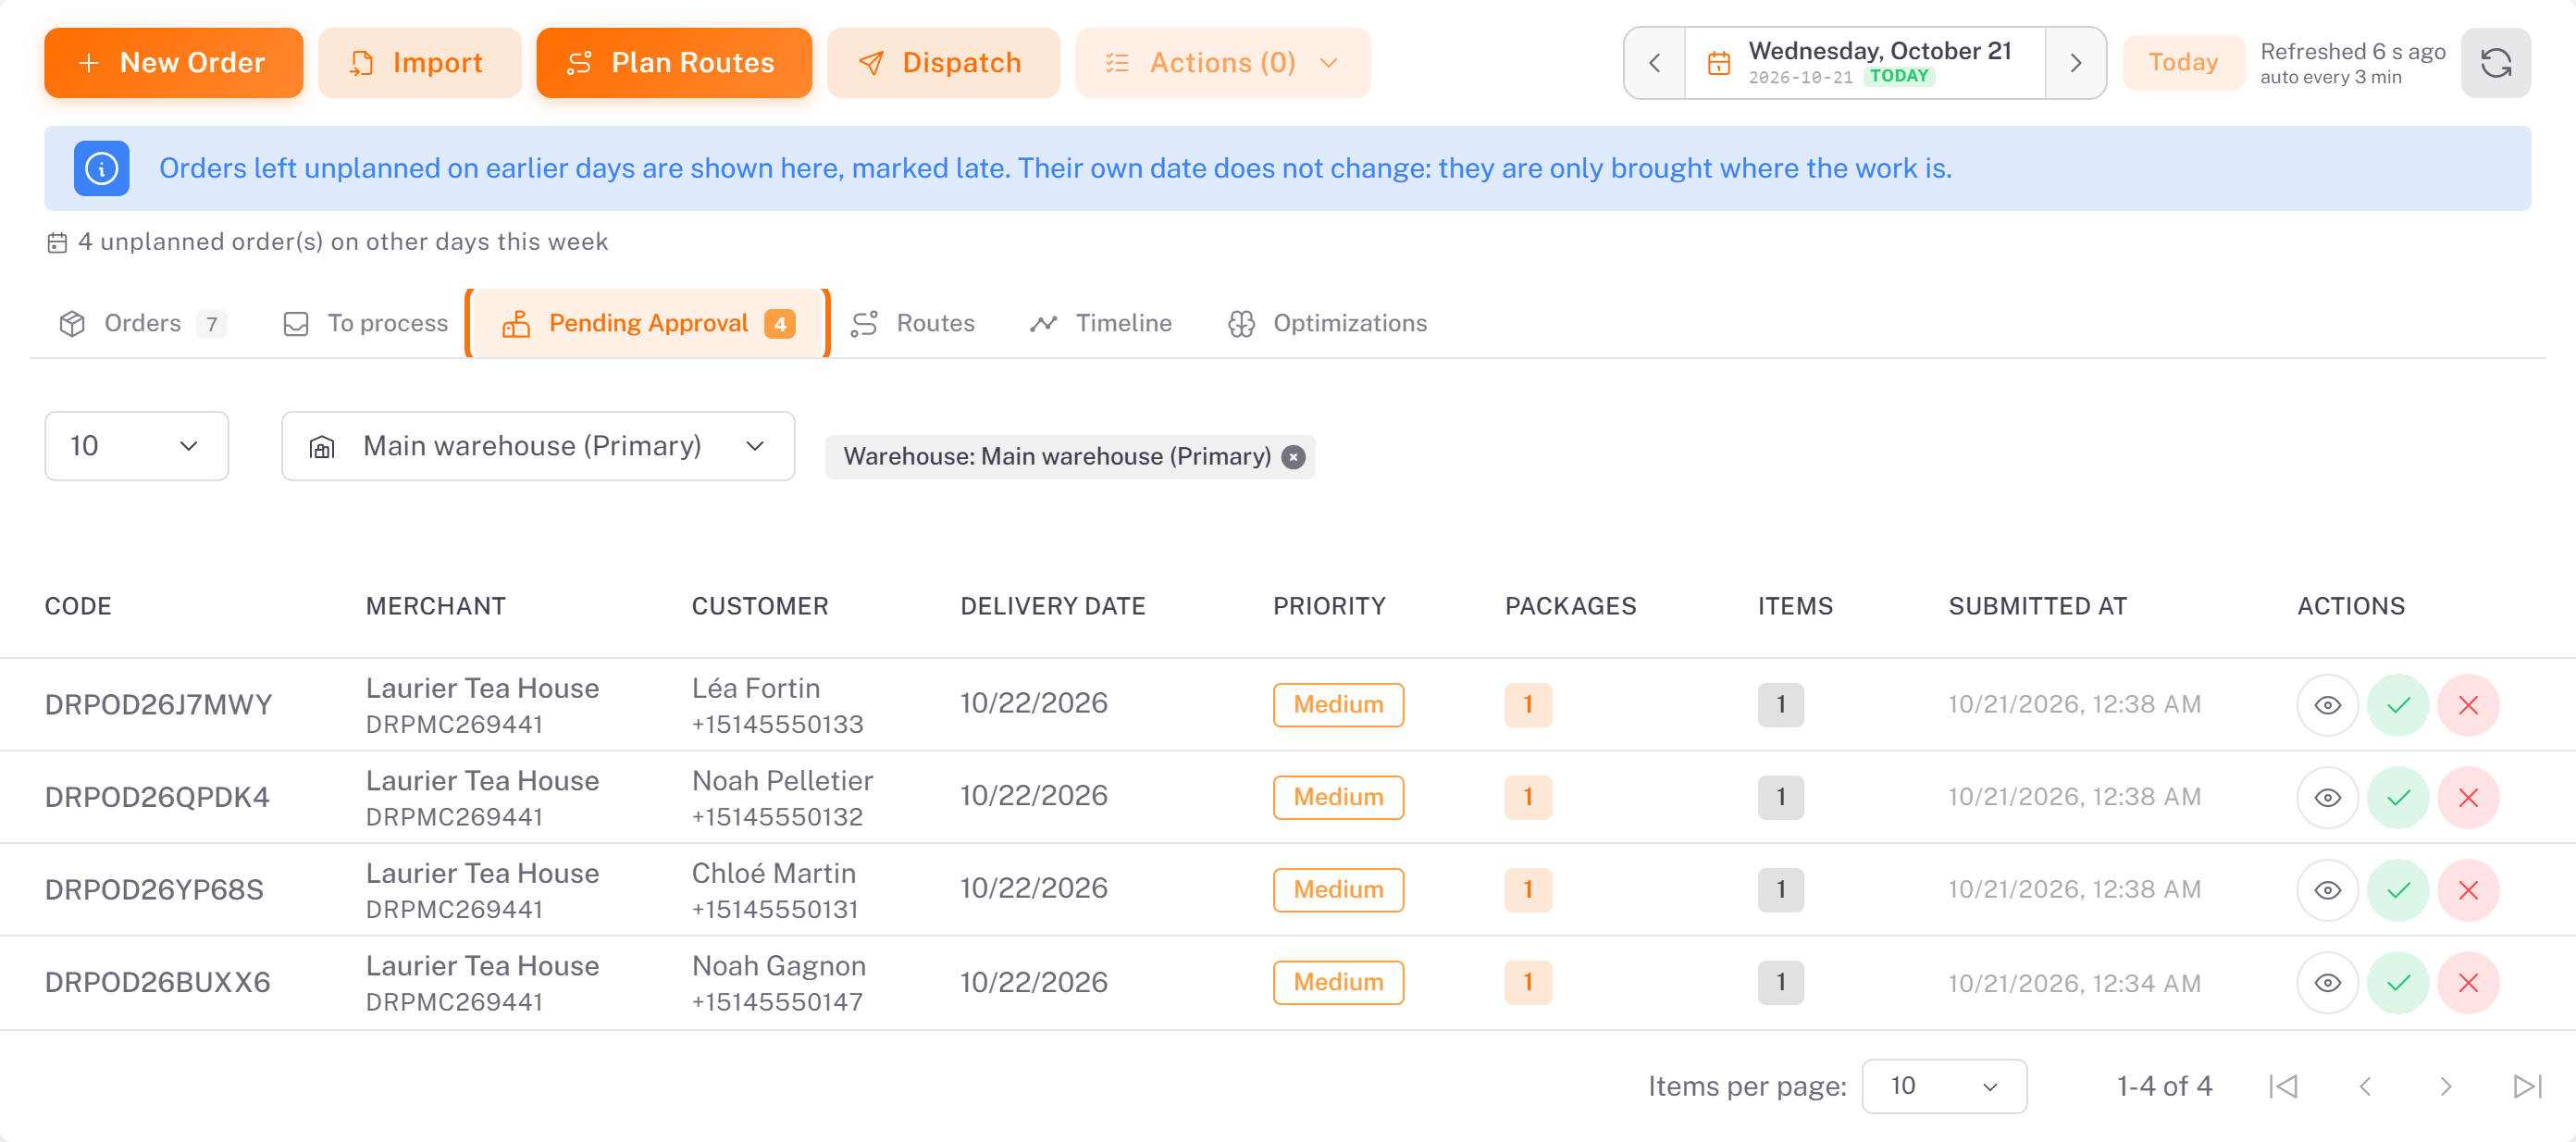
Task: Jump to first page of results
Action: coord(2284,1086)
